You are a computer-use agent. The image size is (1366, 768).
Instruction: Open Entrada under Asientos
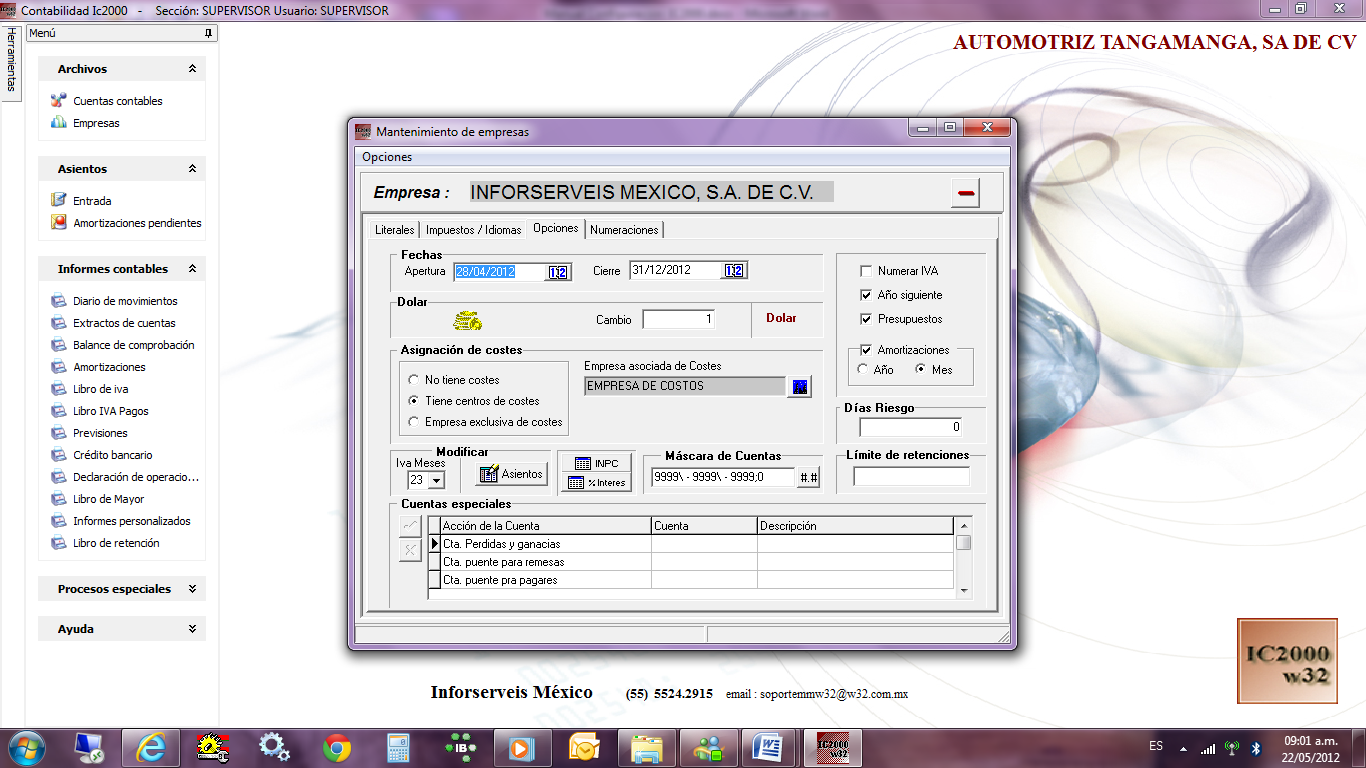pyautogui.click(x=92, y=201)
